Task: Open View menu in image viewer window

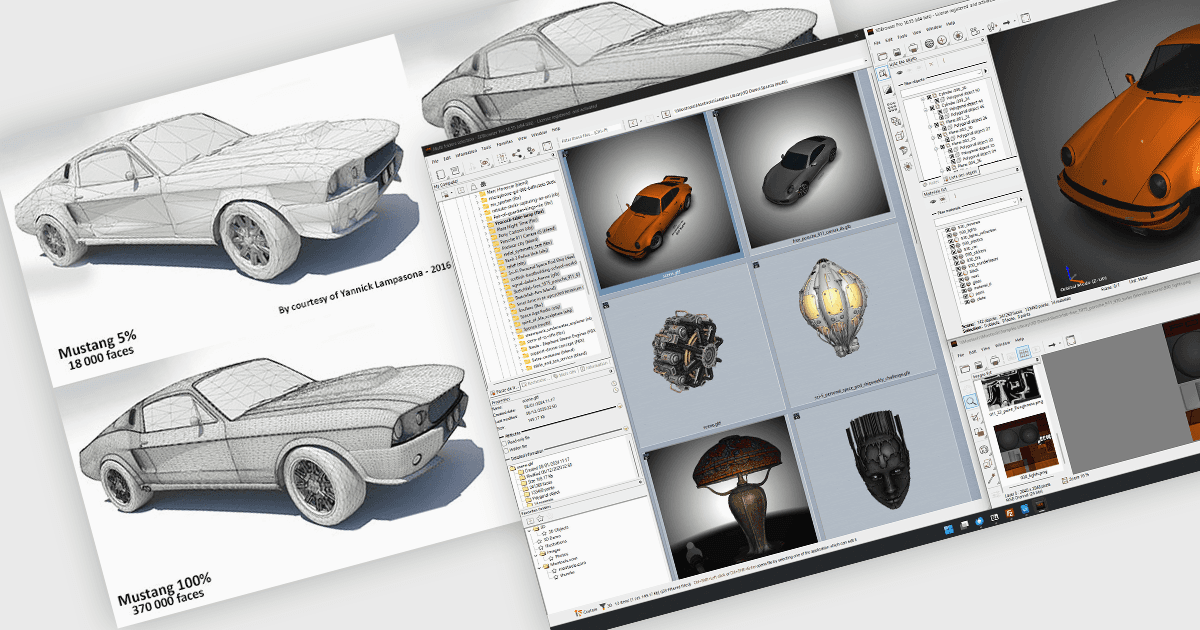Action: point(985,349)
